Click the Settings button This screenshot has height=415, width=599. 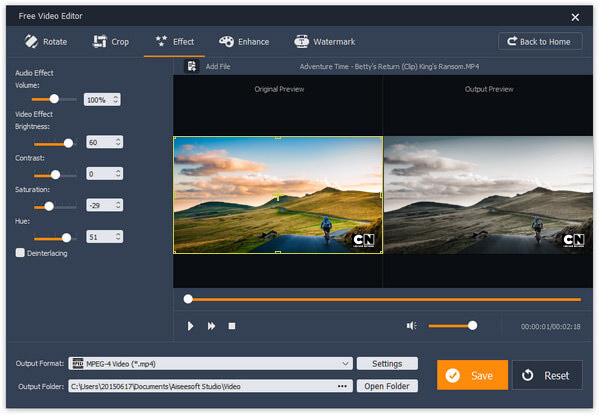[x=387, y=363]
